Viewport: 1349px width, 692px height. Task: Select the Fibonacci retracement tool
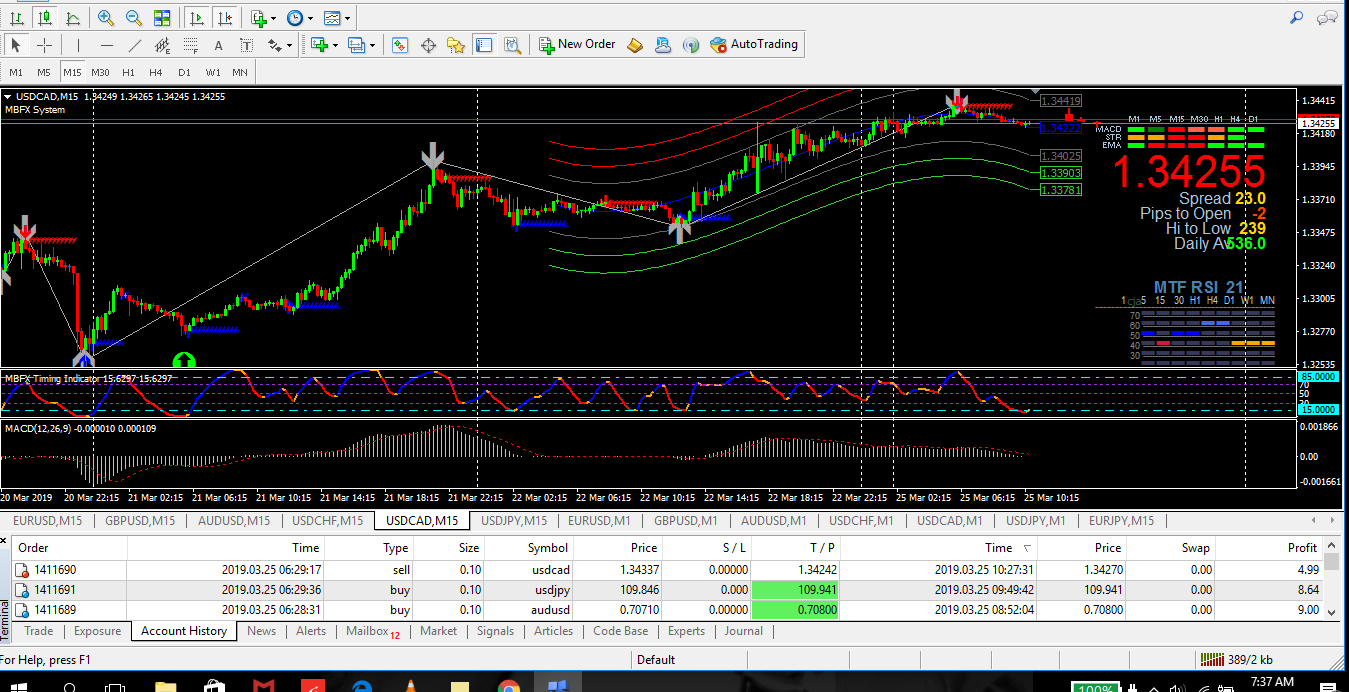(x=190, y=45)
